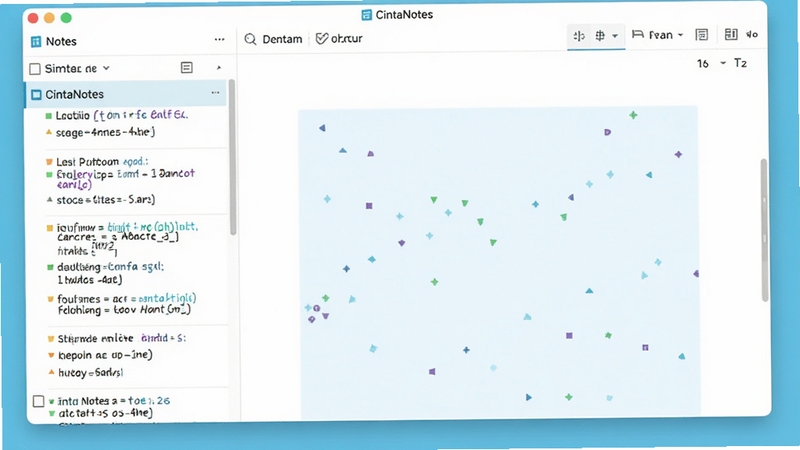Click the CintaNotes notebook square icon
Screen dimensions: 800x450
tap(36, 94)
